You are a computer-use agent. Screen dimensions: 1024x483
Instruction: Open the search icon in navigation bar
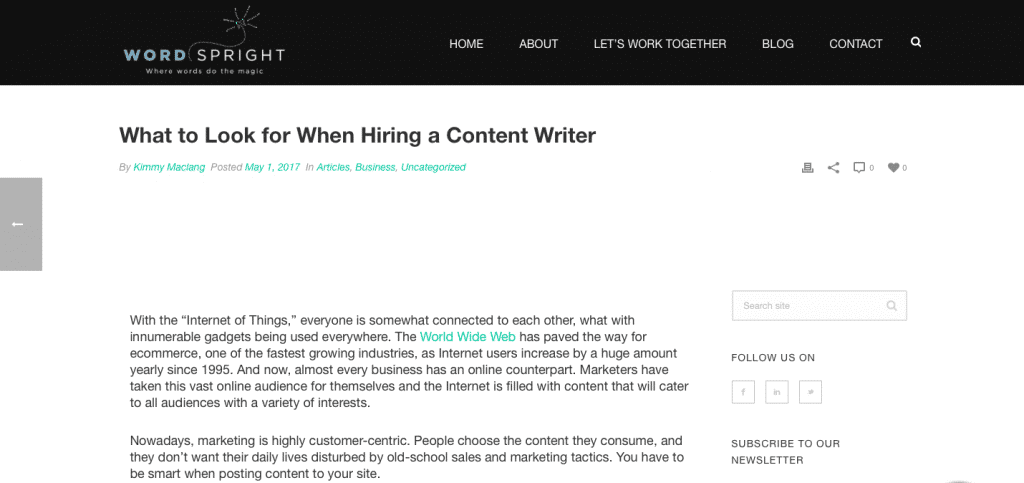tap(916, 42)
